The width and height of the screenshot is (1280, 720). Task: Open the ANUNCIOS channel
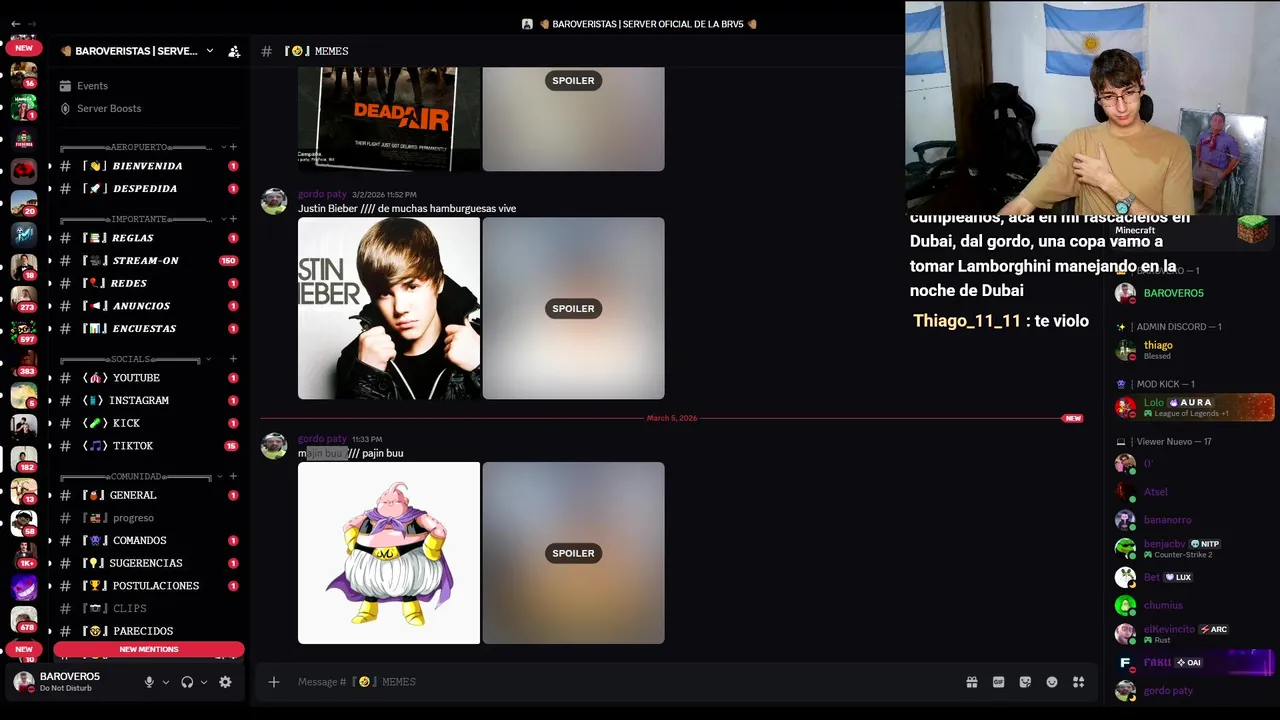149,306
